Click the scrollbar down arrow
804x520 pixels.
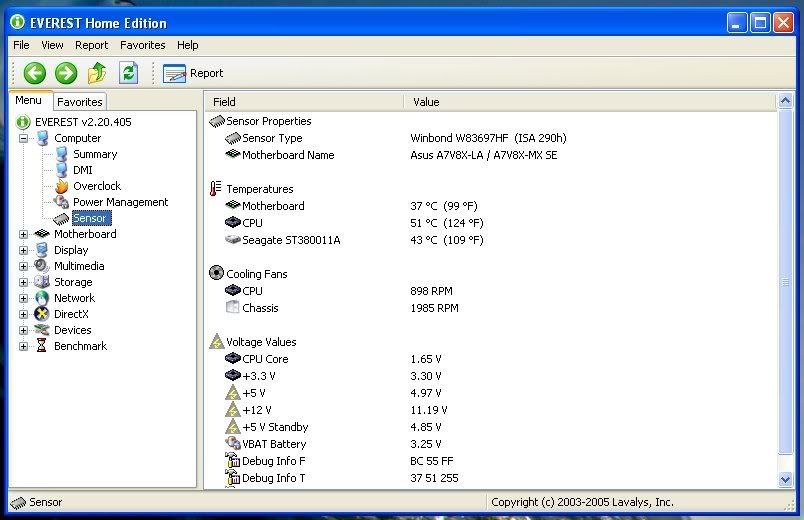point(785,479)
